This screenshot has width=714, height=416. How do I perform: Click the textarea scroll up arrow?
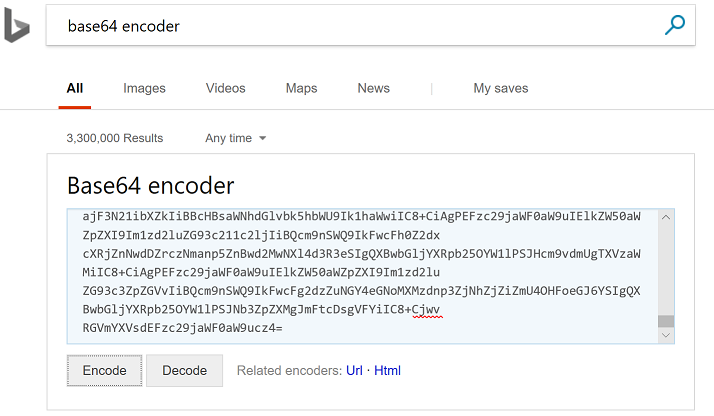click(x=666, y=217)
